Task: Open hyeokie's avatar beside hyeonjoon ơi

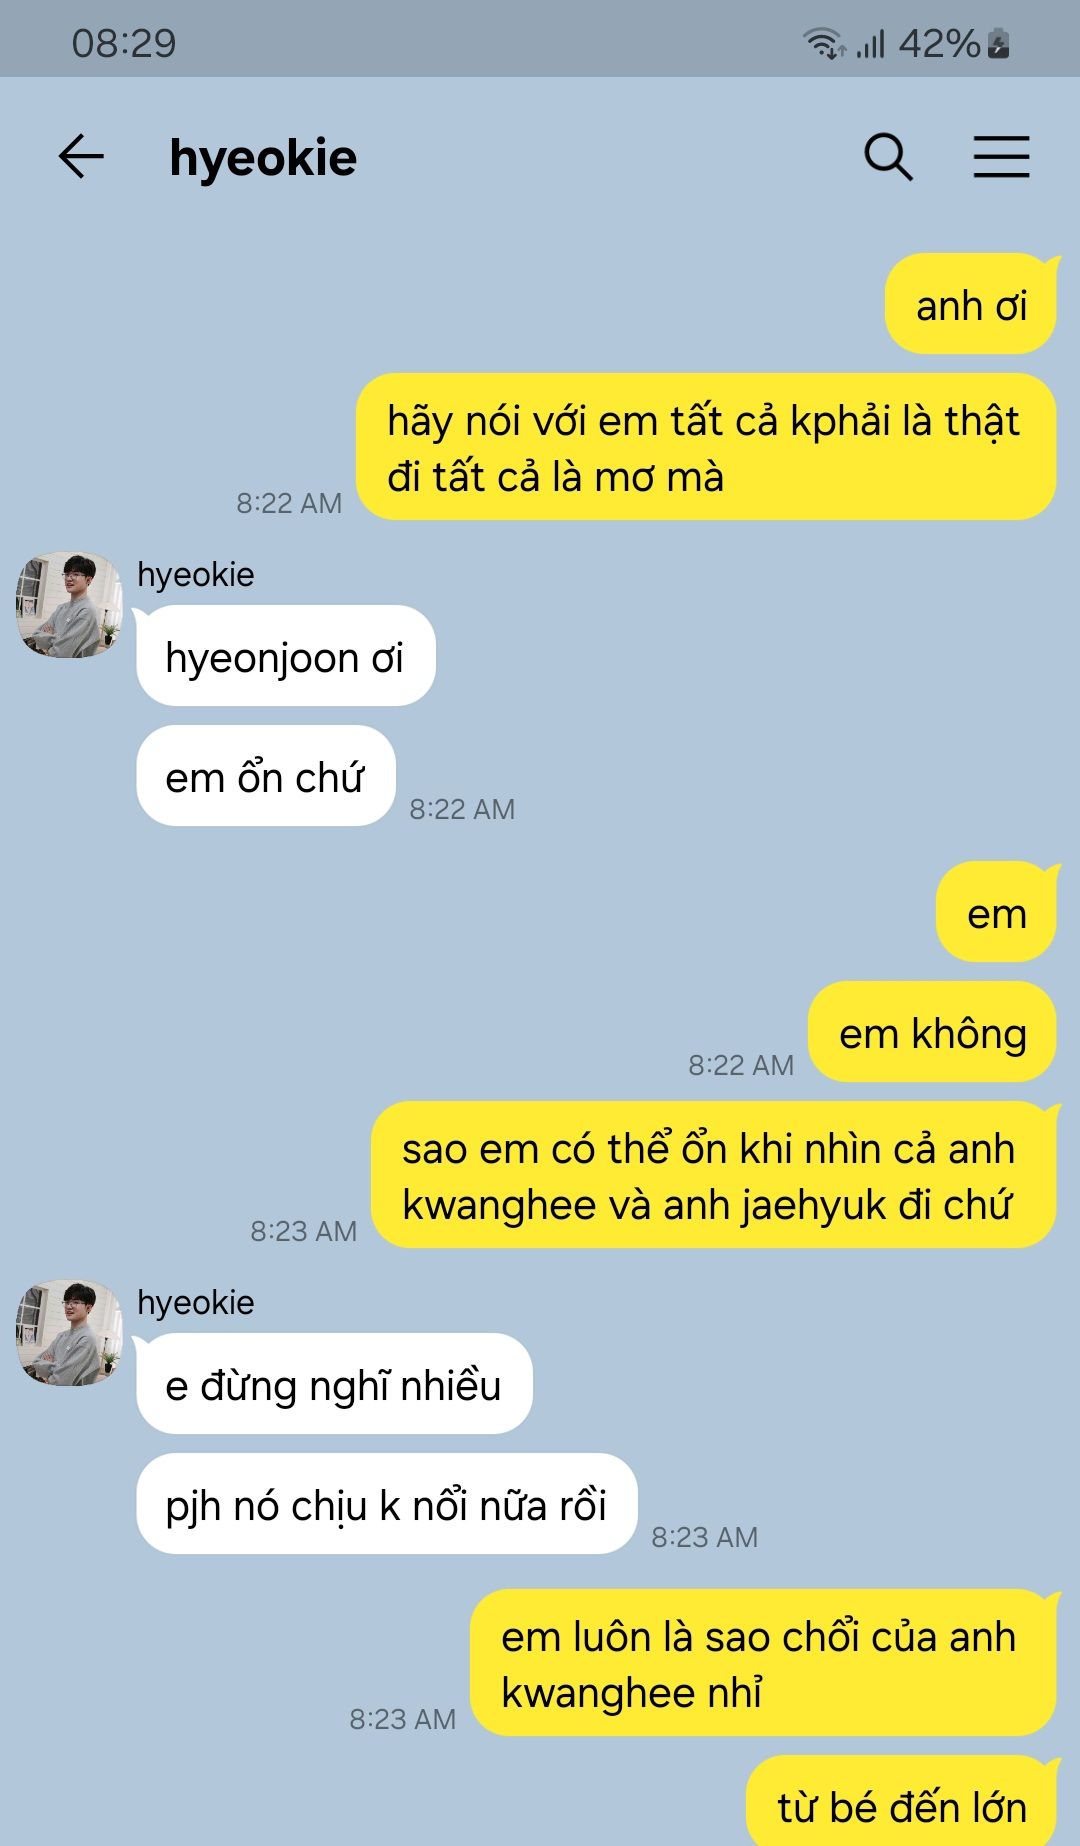Action: click(69, 604)
